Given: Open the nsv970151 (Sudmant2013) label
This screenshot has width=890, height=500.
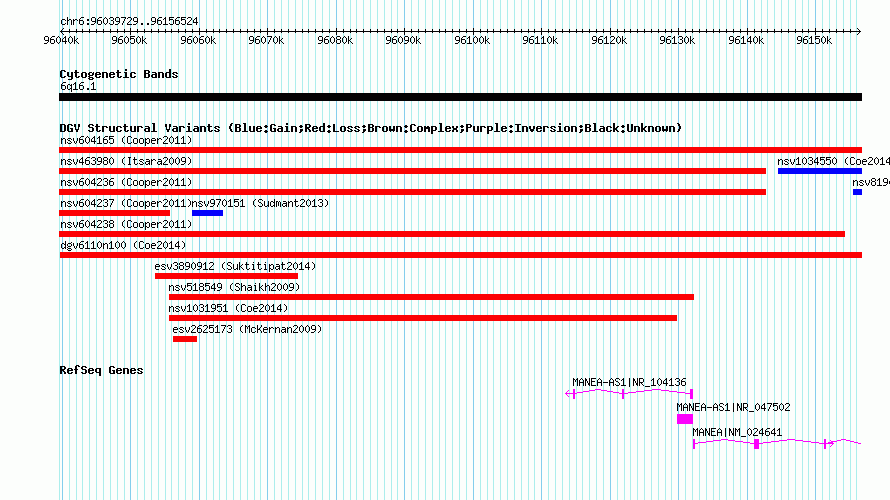Looking at the screenshot, I should click(x=260, y=203).
